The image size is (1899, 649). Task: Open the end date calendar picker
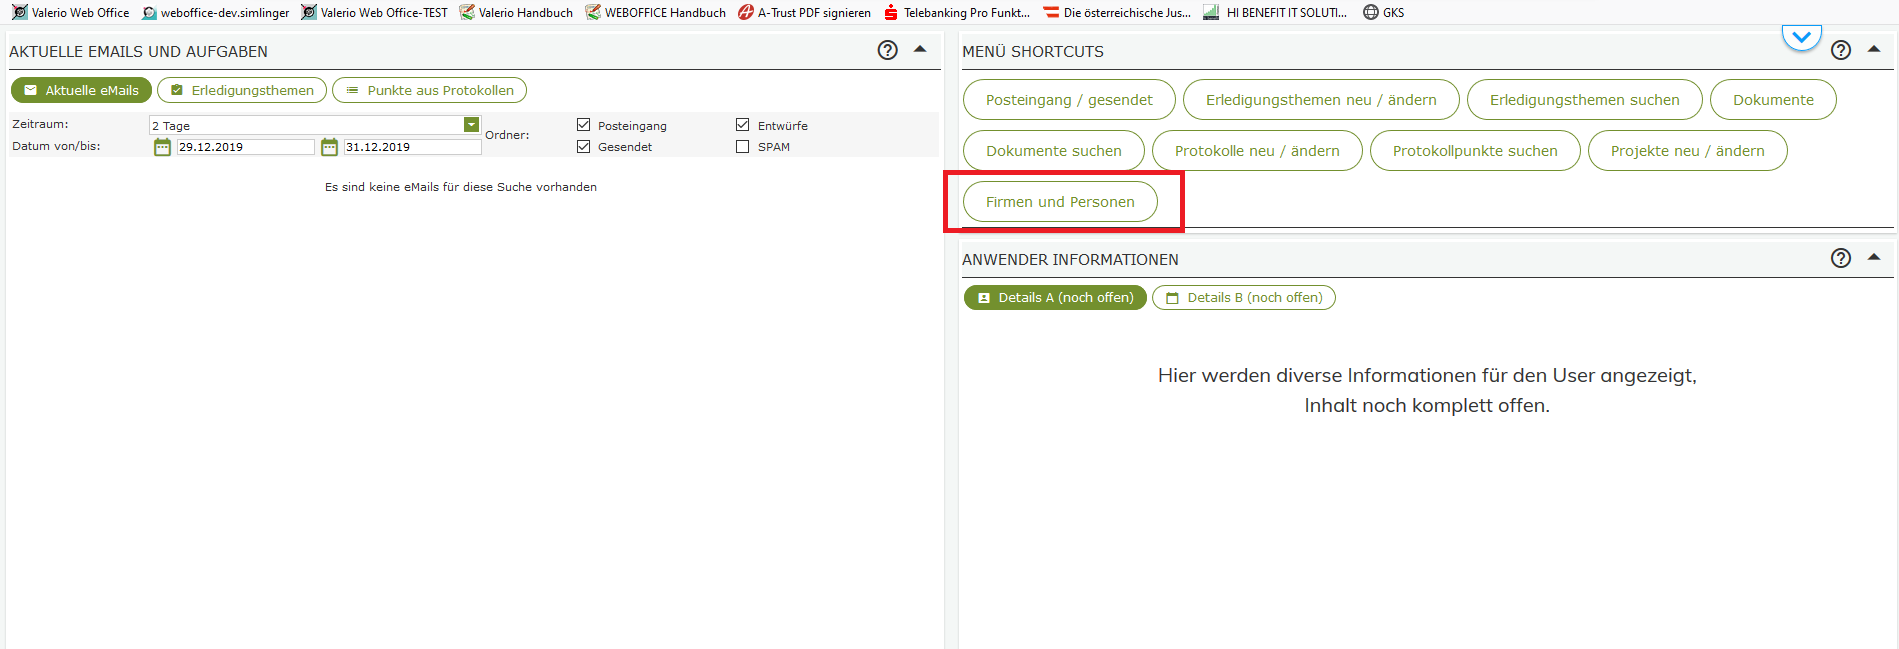329,147
